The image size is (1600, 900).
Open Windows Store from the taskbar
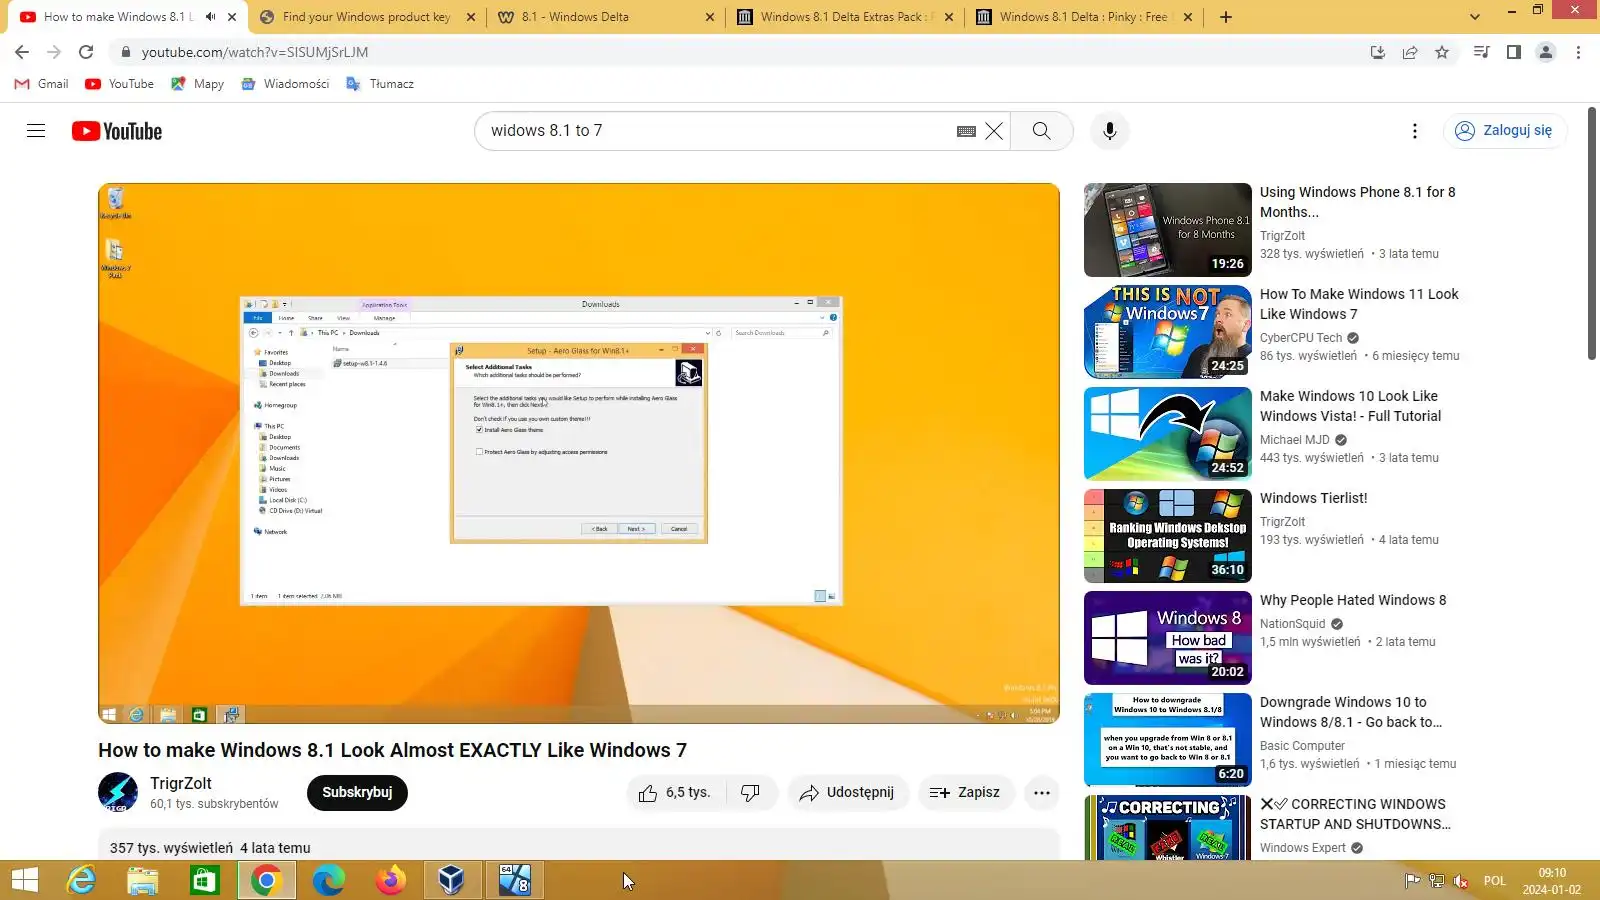click(205, 880)
